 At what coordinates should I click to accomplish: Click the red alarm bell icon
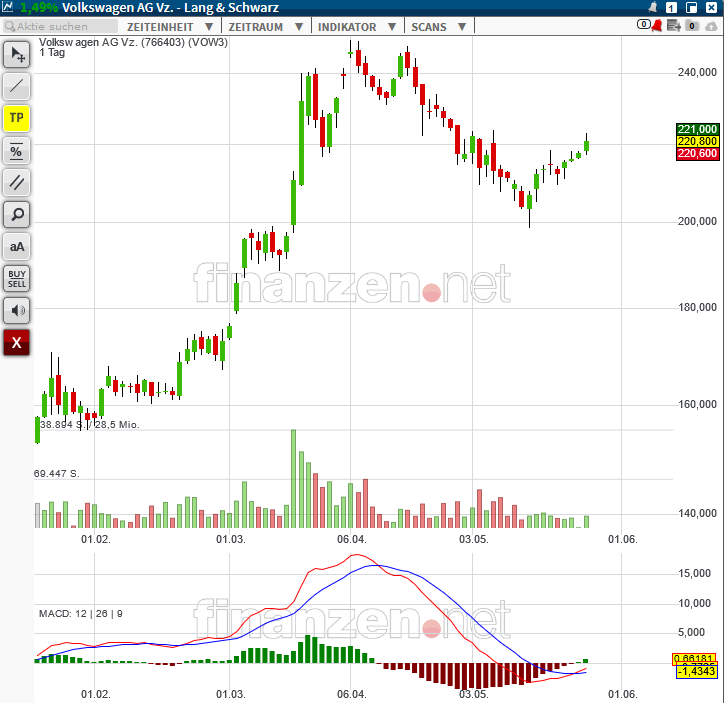tap(657, 25)
